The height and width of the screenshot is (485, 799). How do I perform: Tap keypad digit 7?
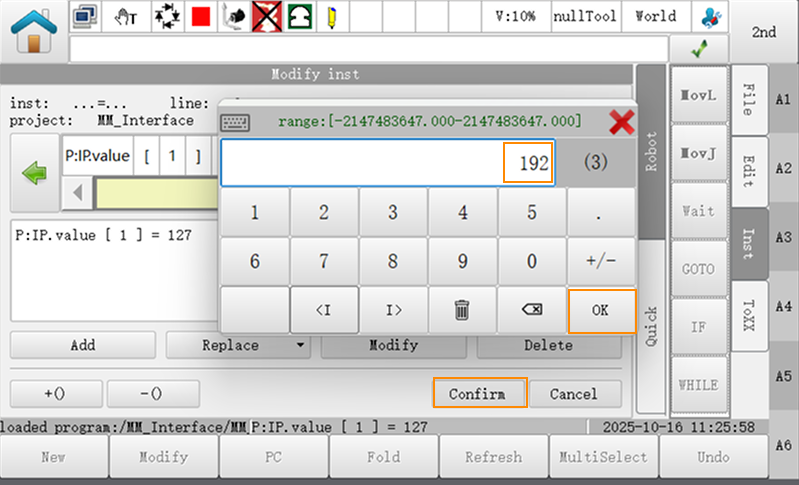pos(324,261)
